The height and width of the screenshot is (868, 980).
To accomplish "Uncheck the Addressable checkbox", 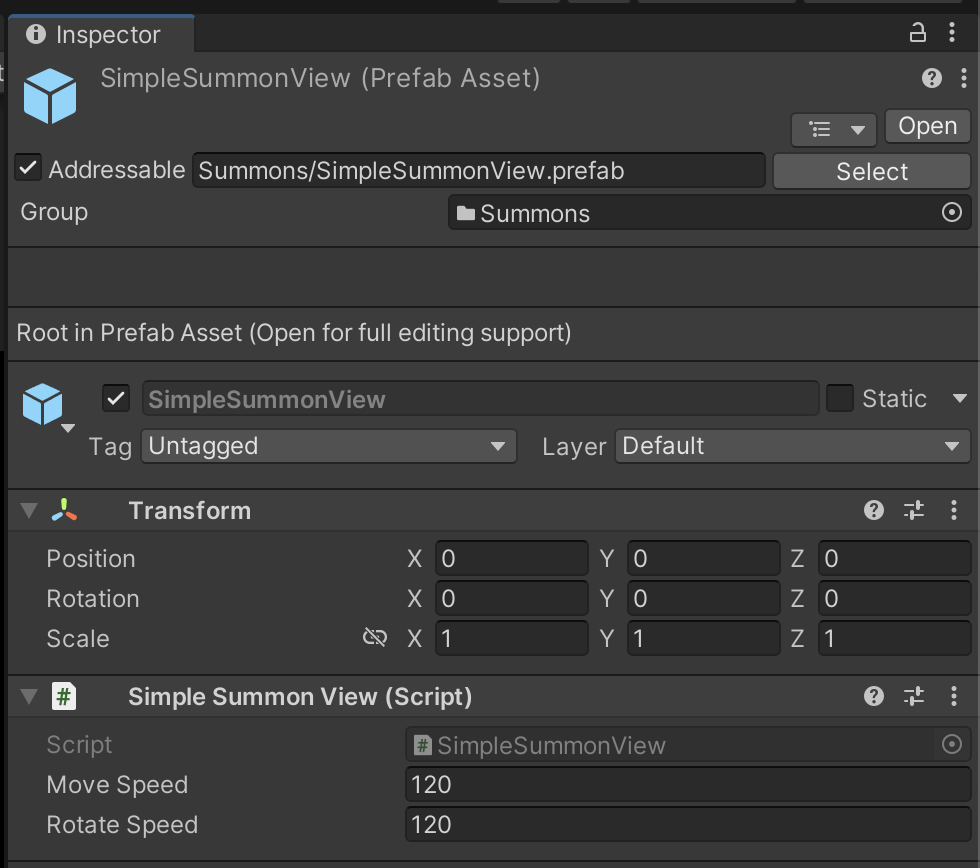I will coord(28,169).
